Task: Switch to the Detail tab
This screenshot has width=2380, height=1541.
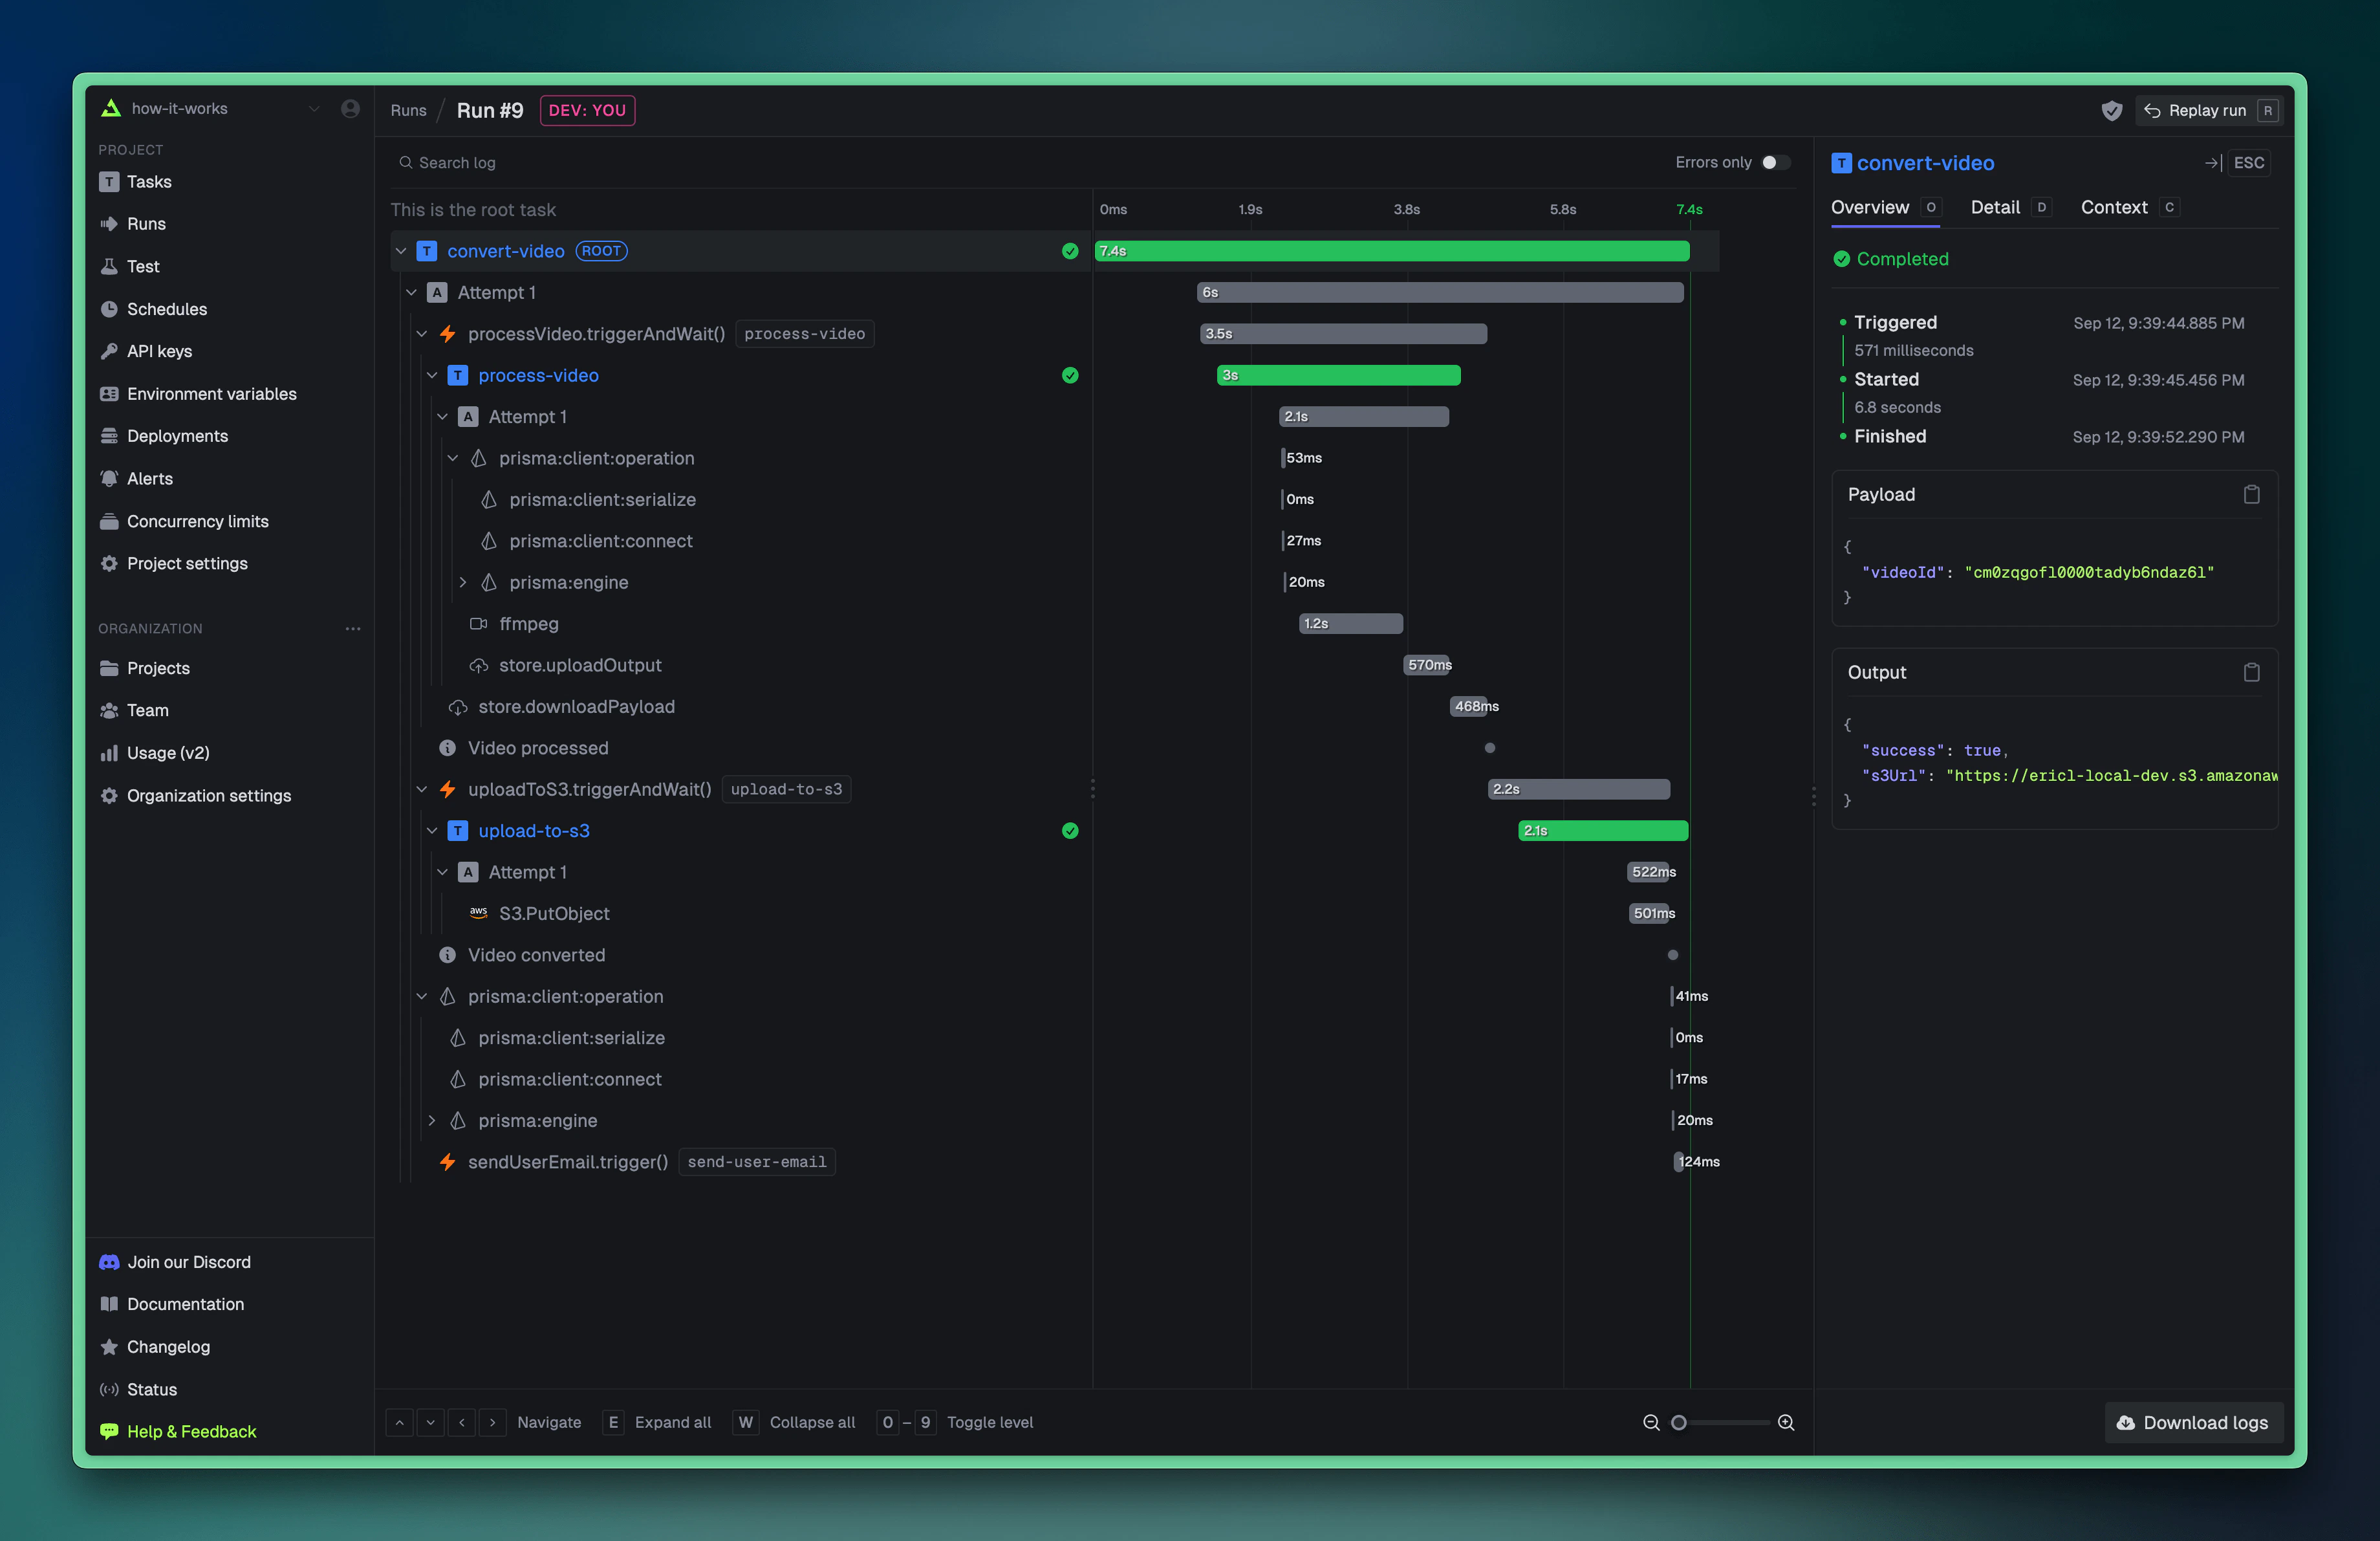Action: click(x=1995, y=207)
